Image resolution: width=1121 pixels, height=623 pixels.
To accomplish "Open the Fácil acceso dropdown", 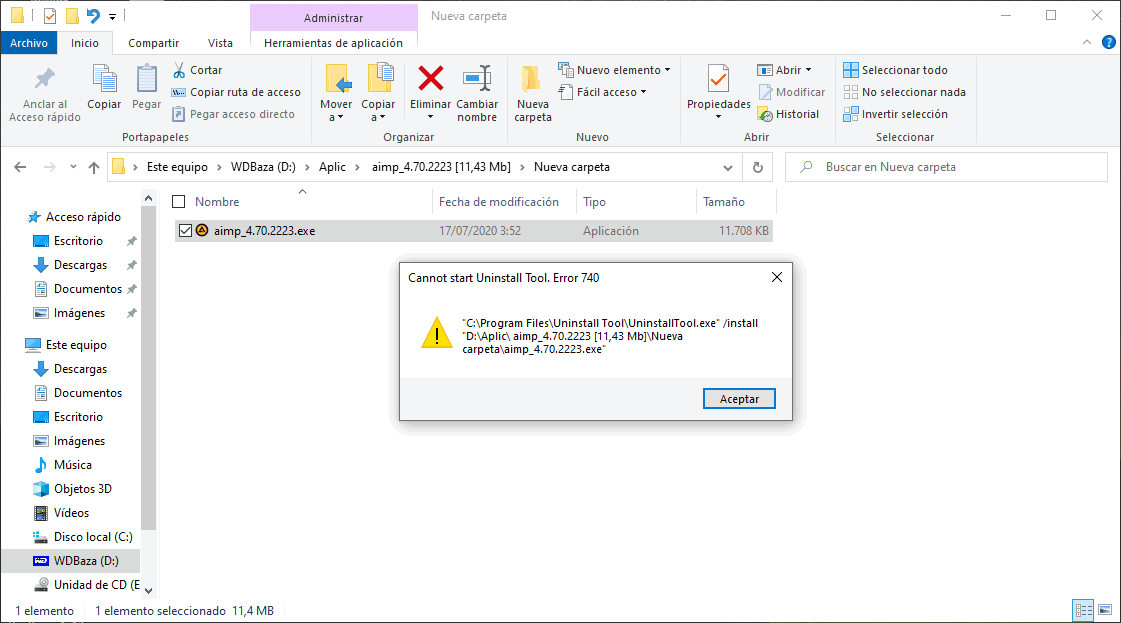I will click(603, 92).
